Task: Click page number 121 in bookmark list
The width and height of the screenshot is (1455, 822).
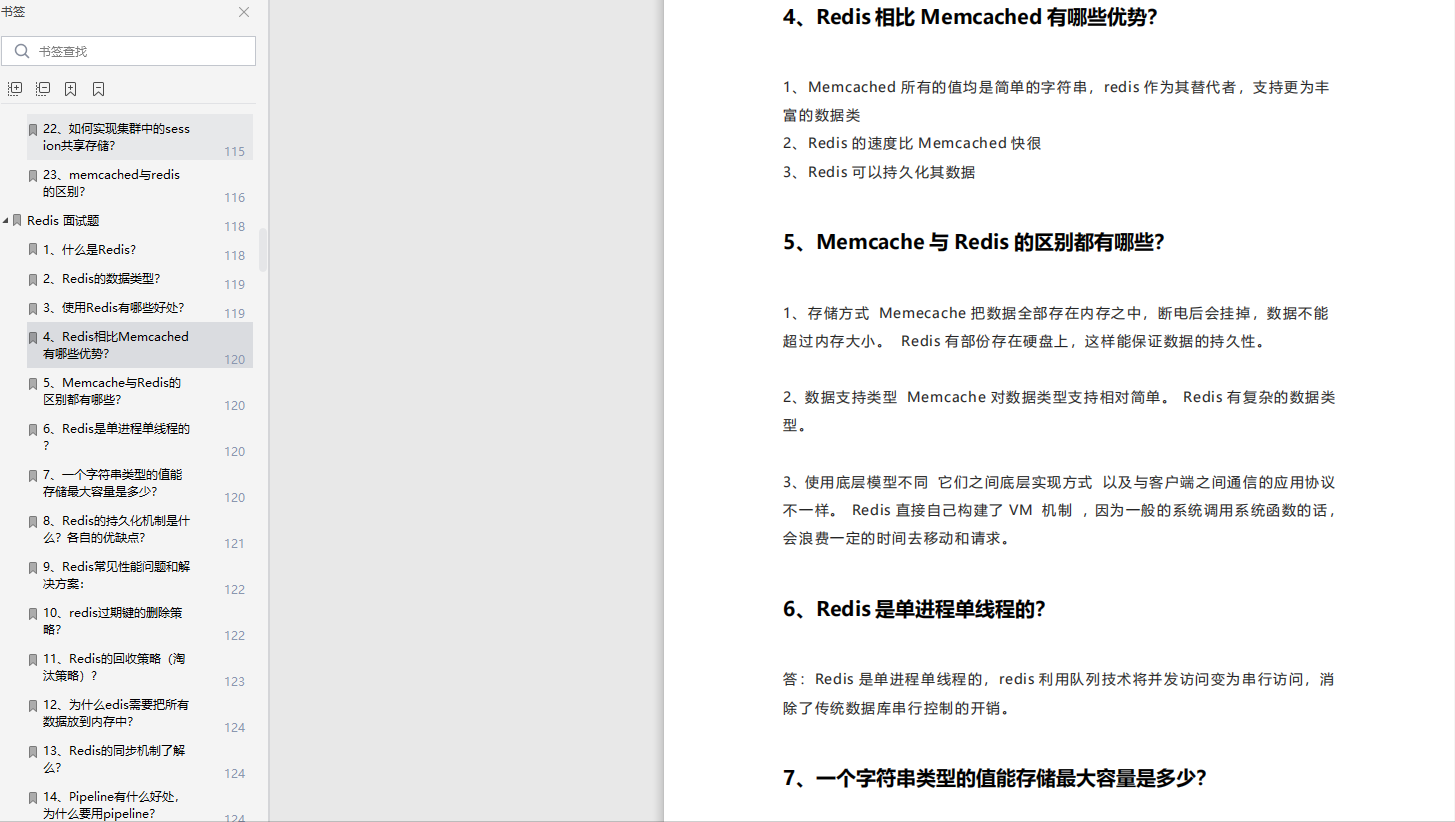Action: [235, 544]
